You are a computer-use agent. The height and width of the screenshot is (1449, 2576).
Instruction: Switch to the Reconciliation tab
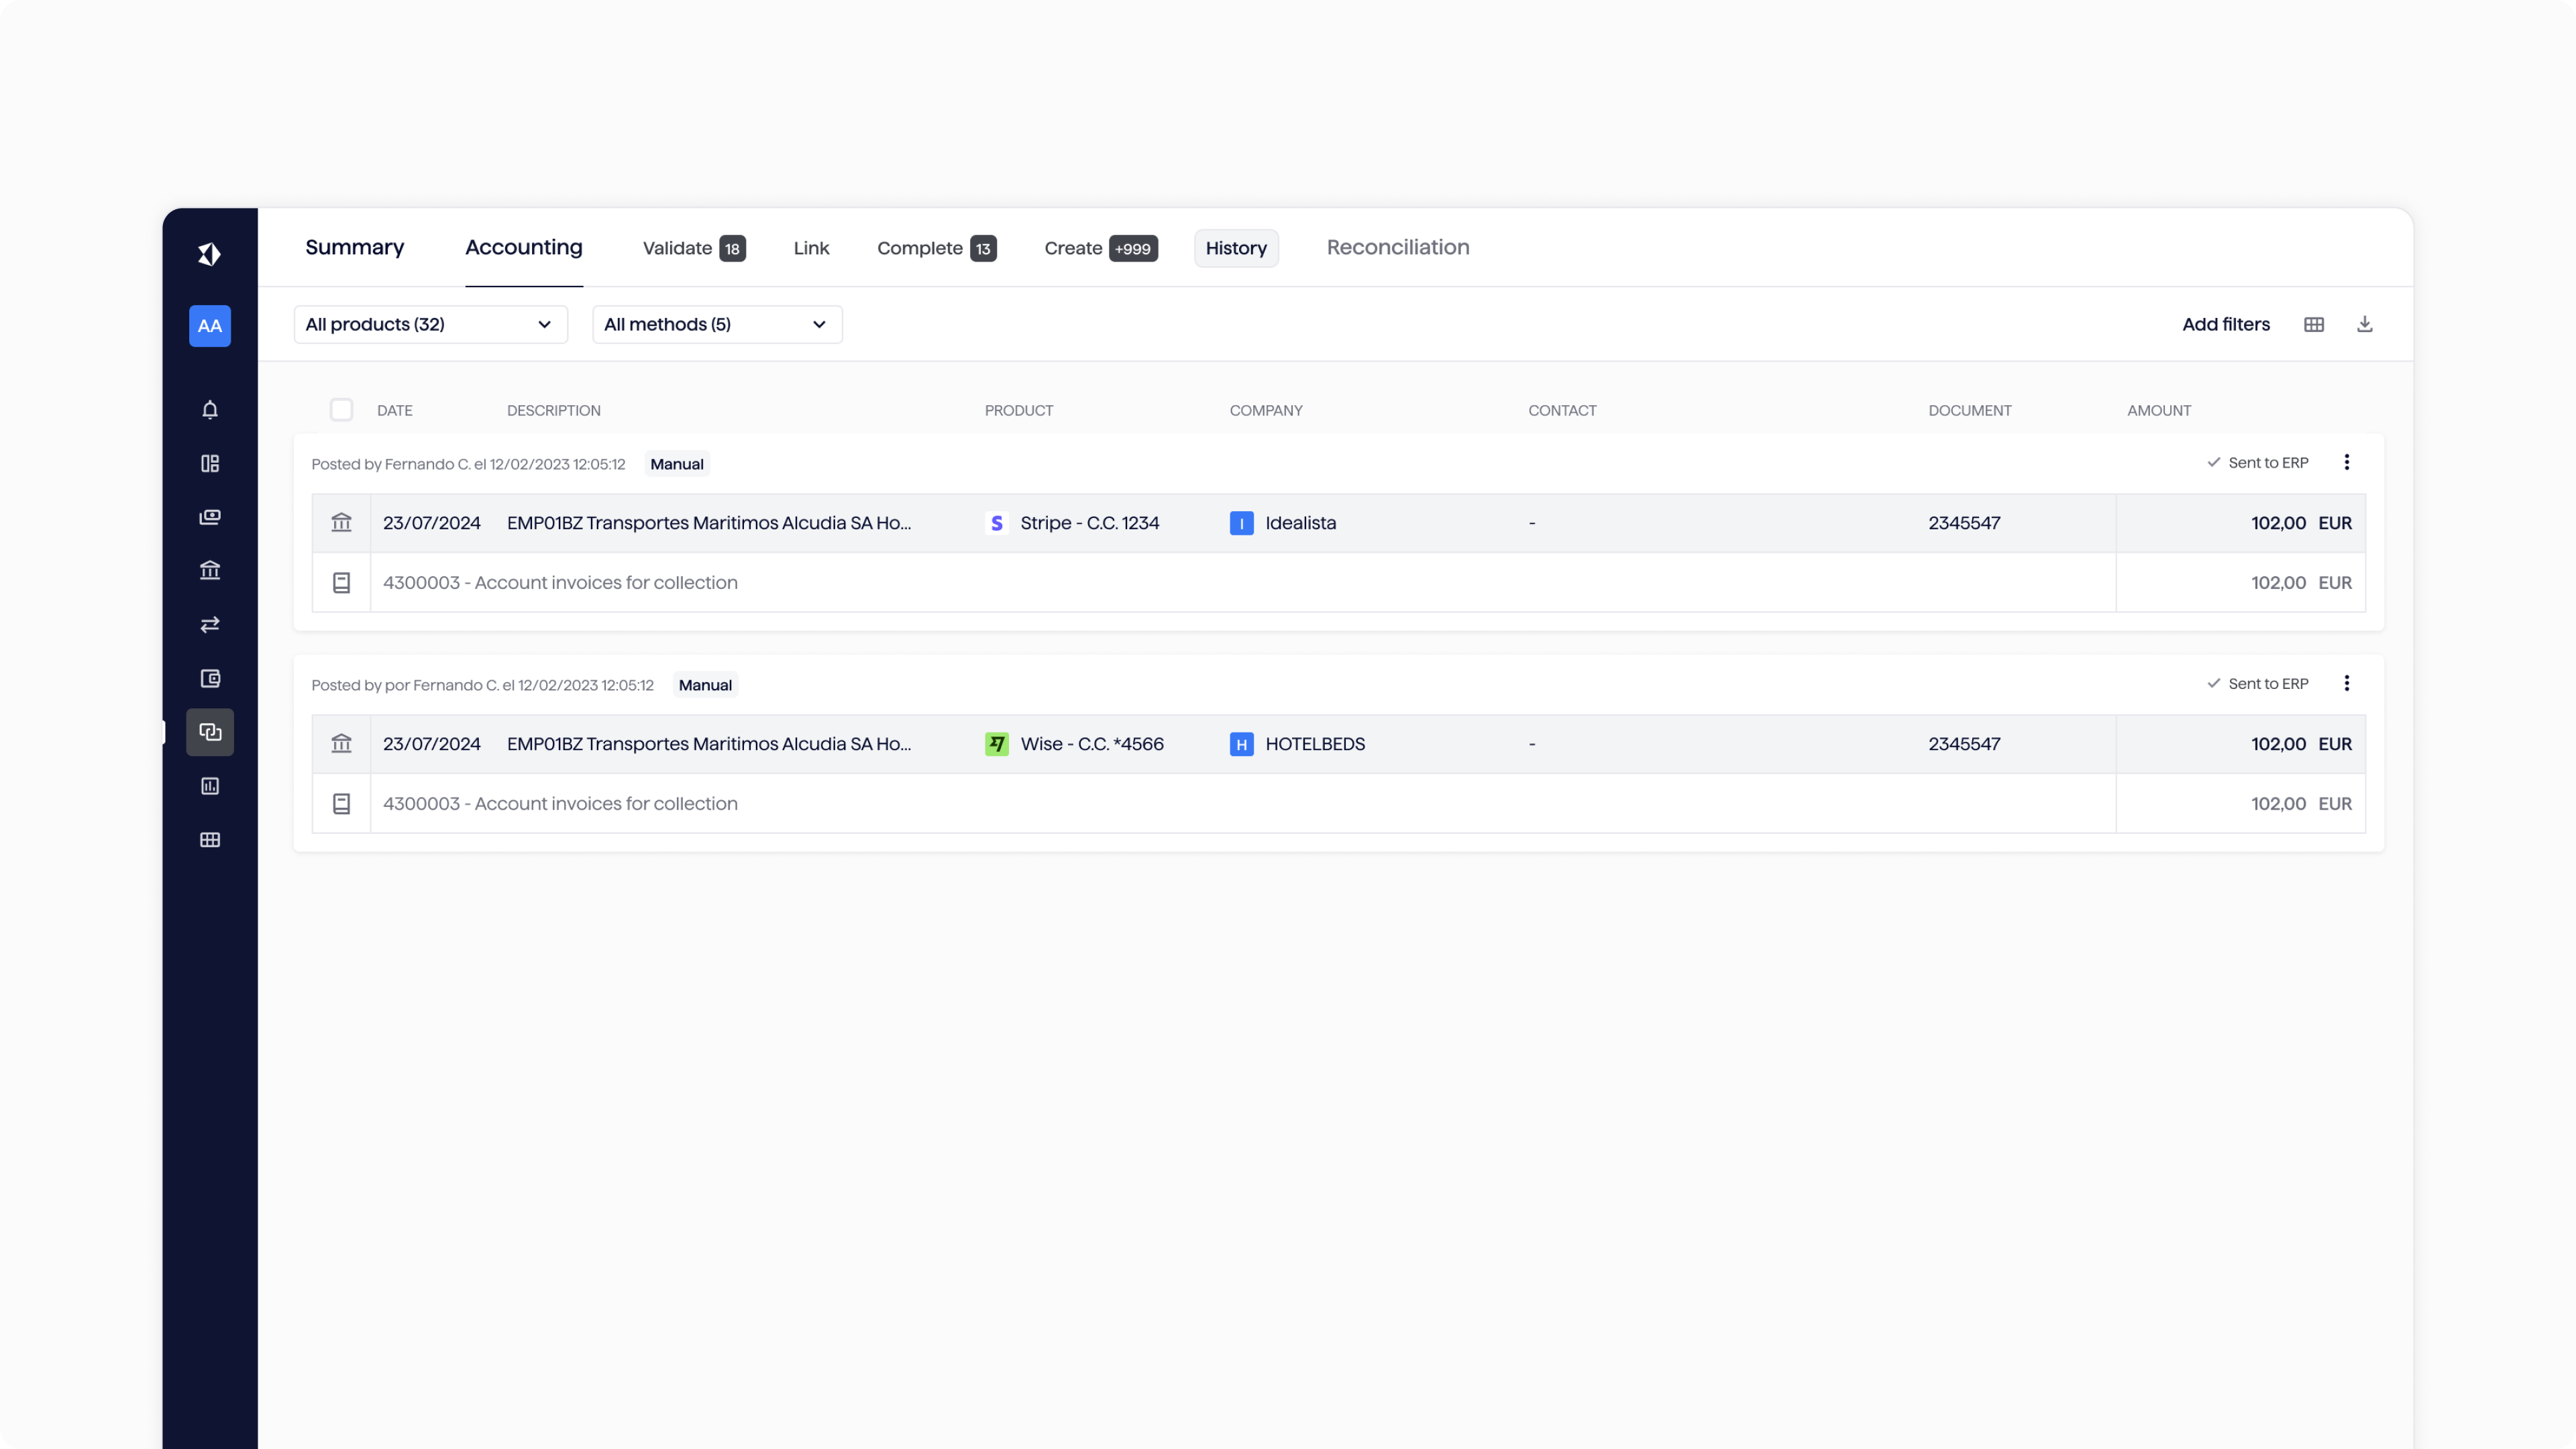point(1397,247)
